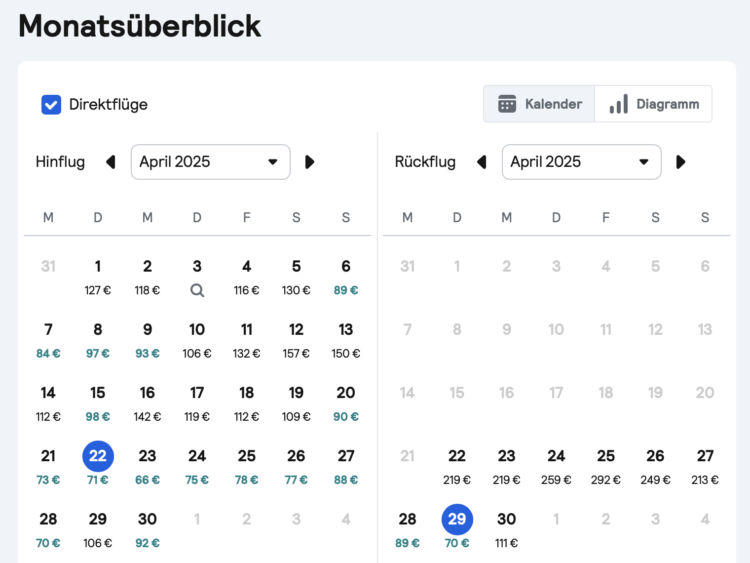Pick Hinflug April 9 priced 93 €

click(x=147, y=341)
